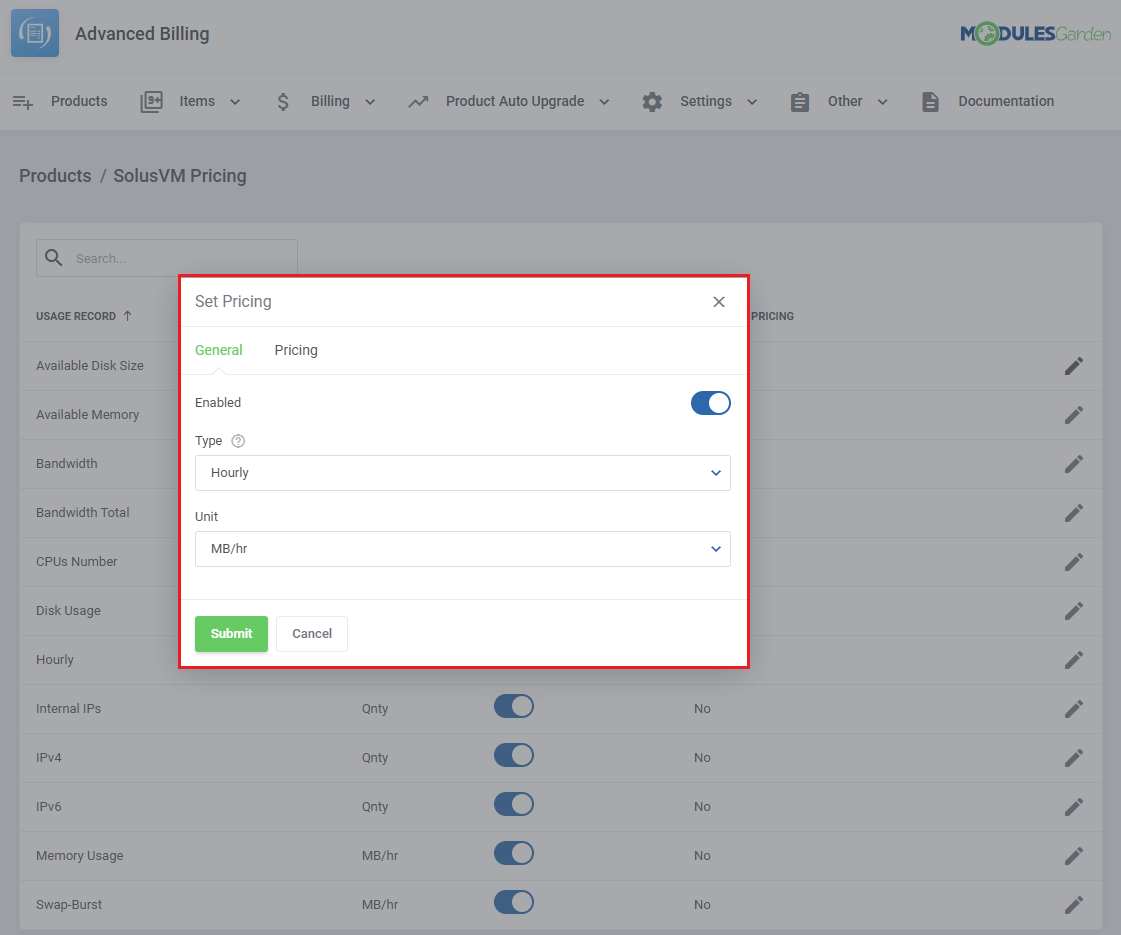
Task: Click the ModulesGarden logo link
Action: tap(1035, 33)
